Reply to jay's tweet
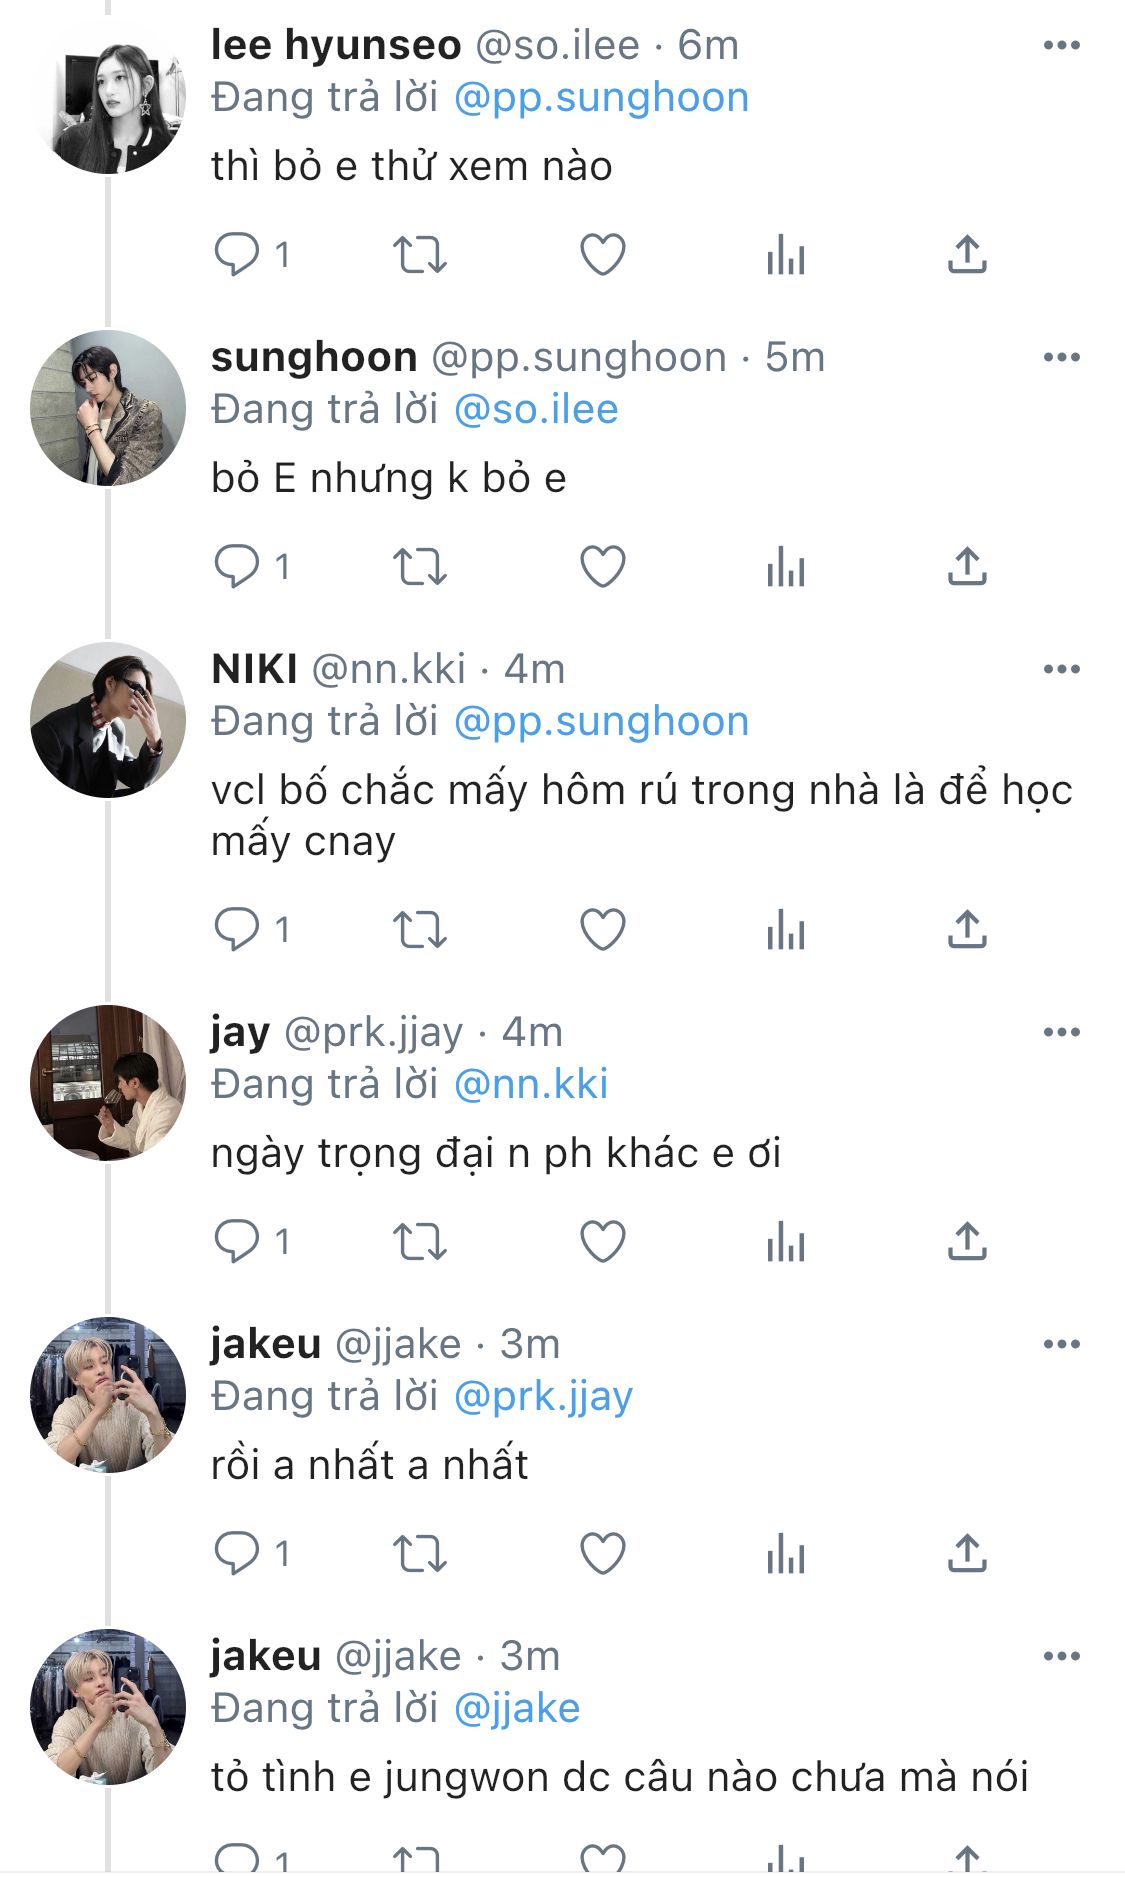1125x1878 pixels. pos(237,1242)
